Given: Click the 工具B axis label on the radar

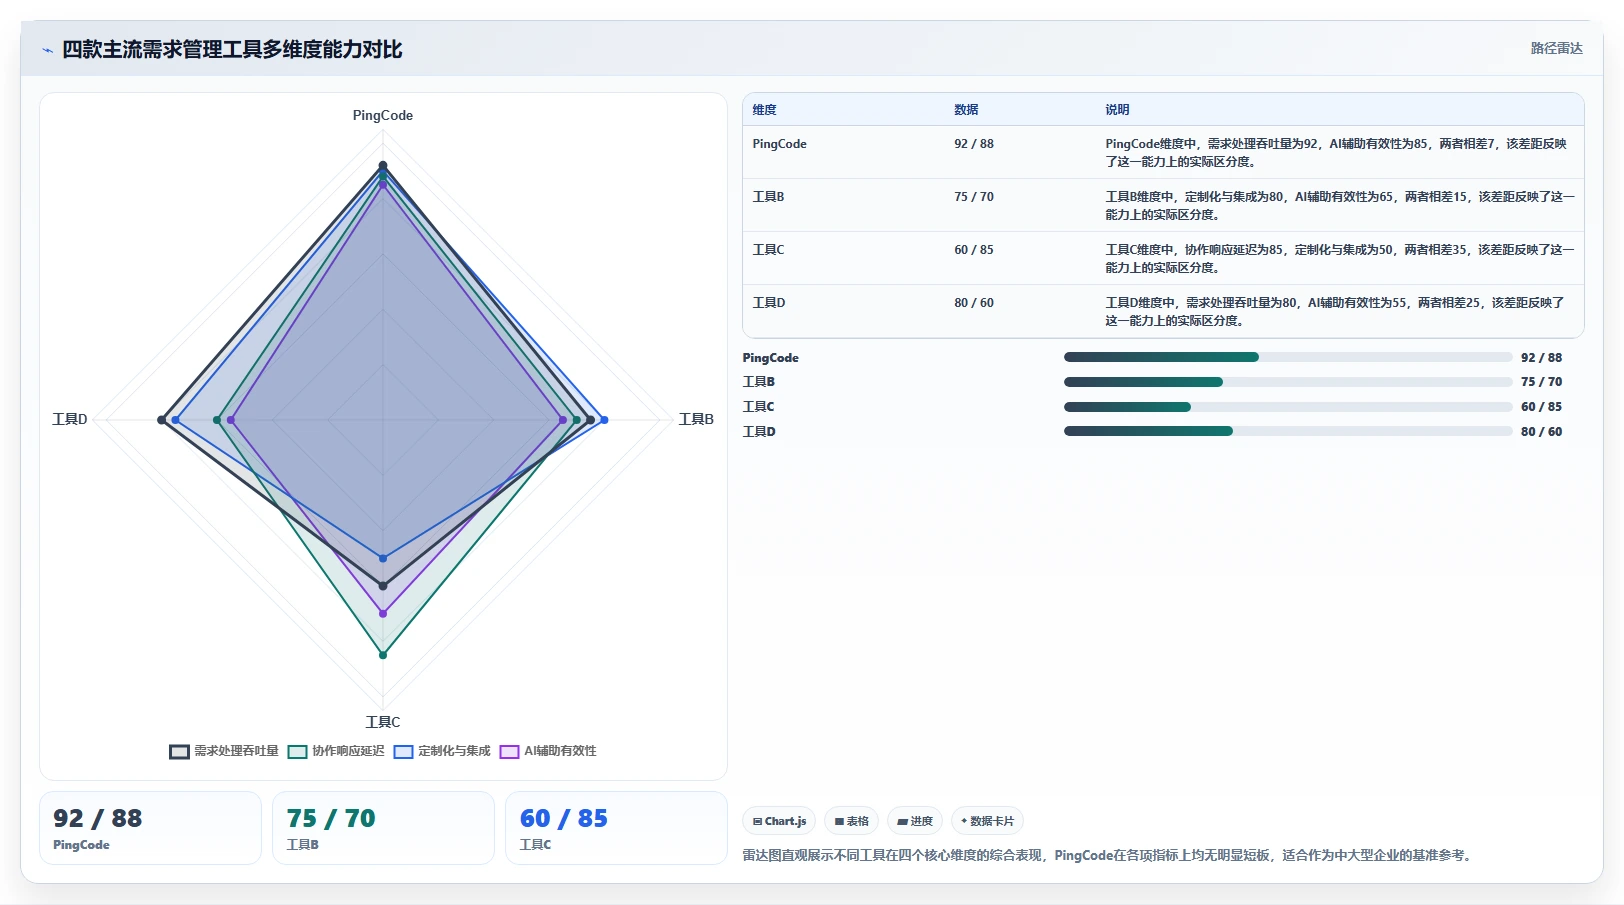Looking at the screenshot, I should (x=696, y=419).
